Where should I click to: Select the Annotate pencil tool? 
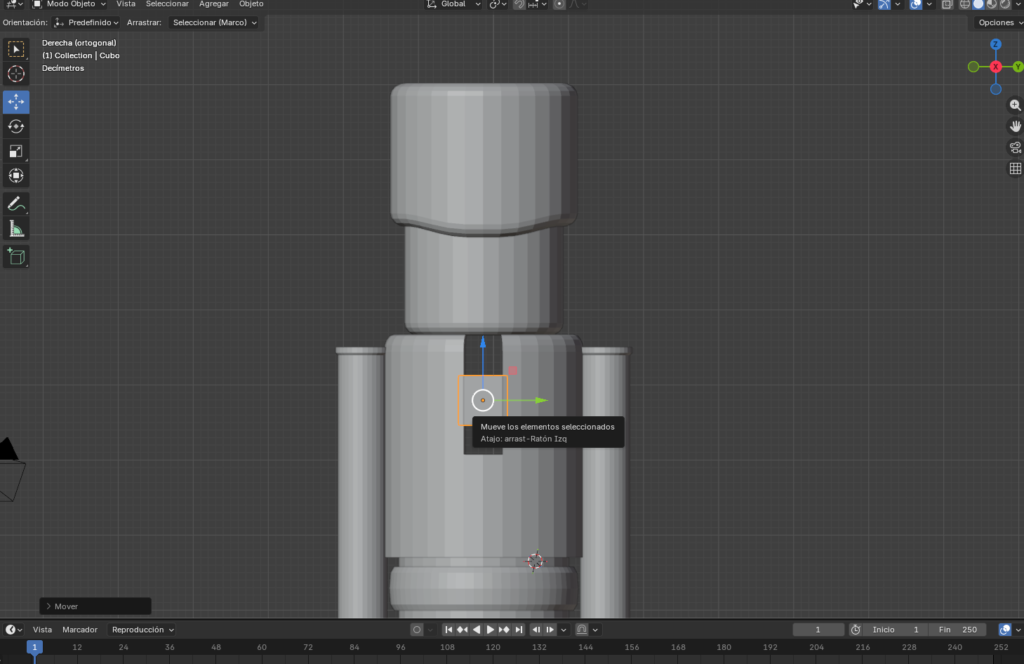point(16,203)
